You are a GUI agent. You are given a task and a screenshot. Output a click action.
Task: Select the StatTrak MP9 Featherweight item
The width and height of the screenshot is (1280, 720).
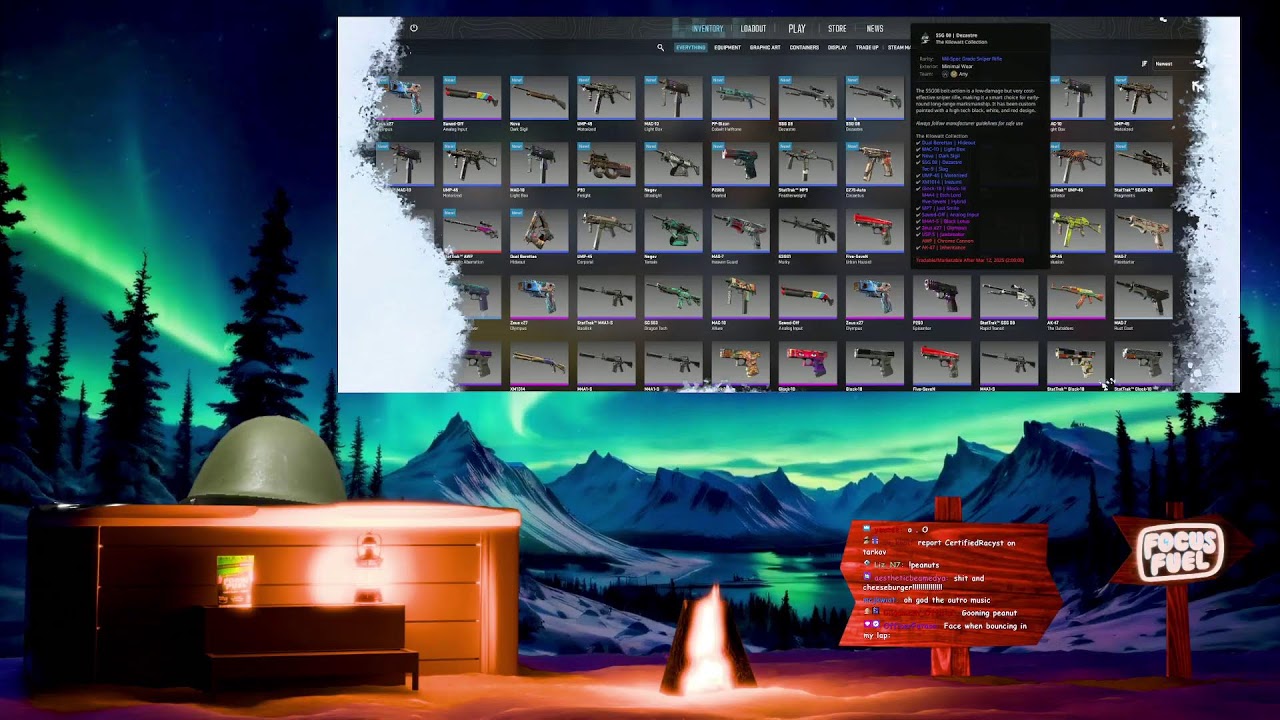(807, 170)
